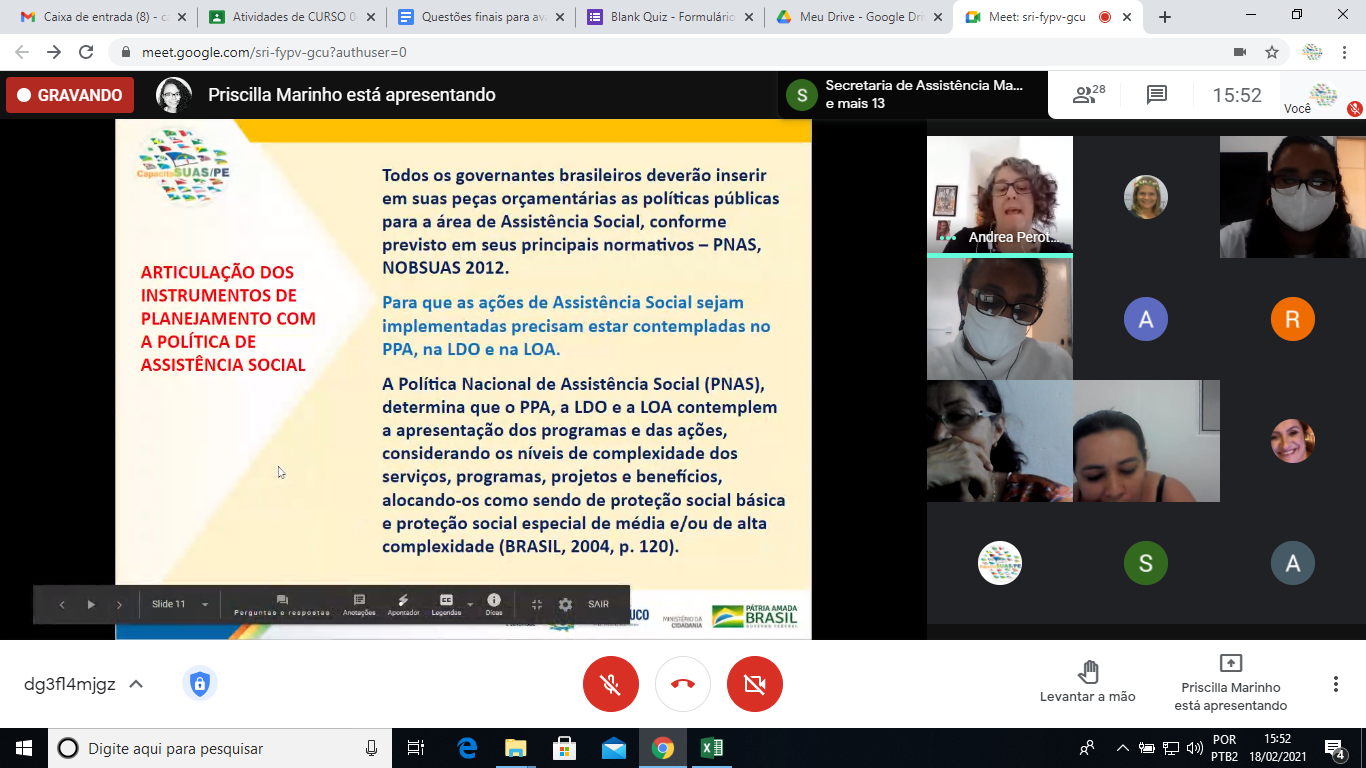Screen dimensions: 1366x768
Task: Open the slideshow settings gear
Action: tap(565, 605)
